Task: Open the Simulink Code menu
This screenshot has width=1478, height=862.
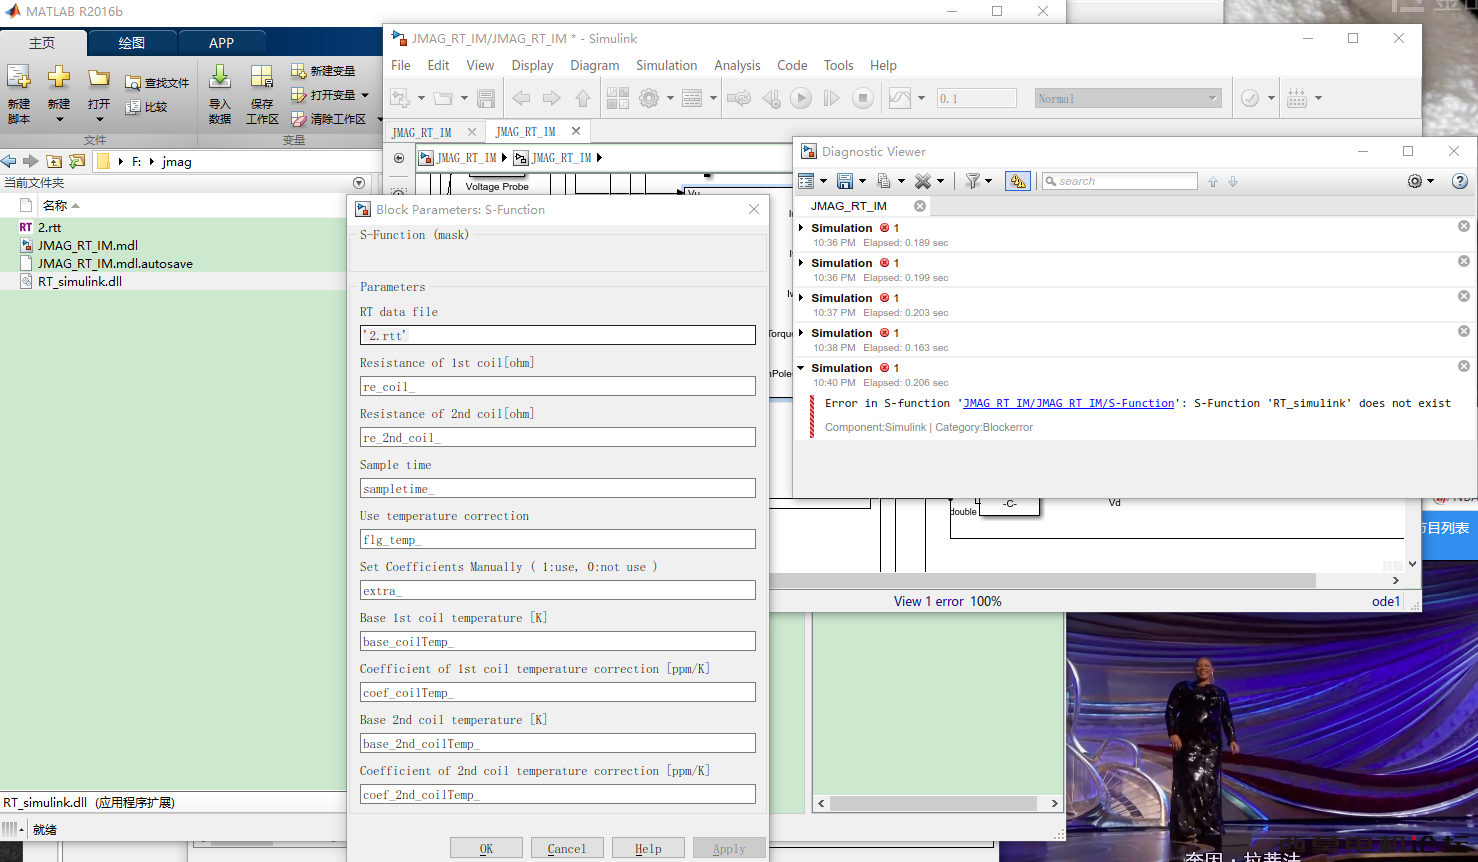Action: 792,65
